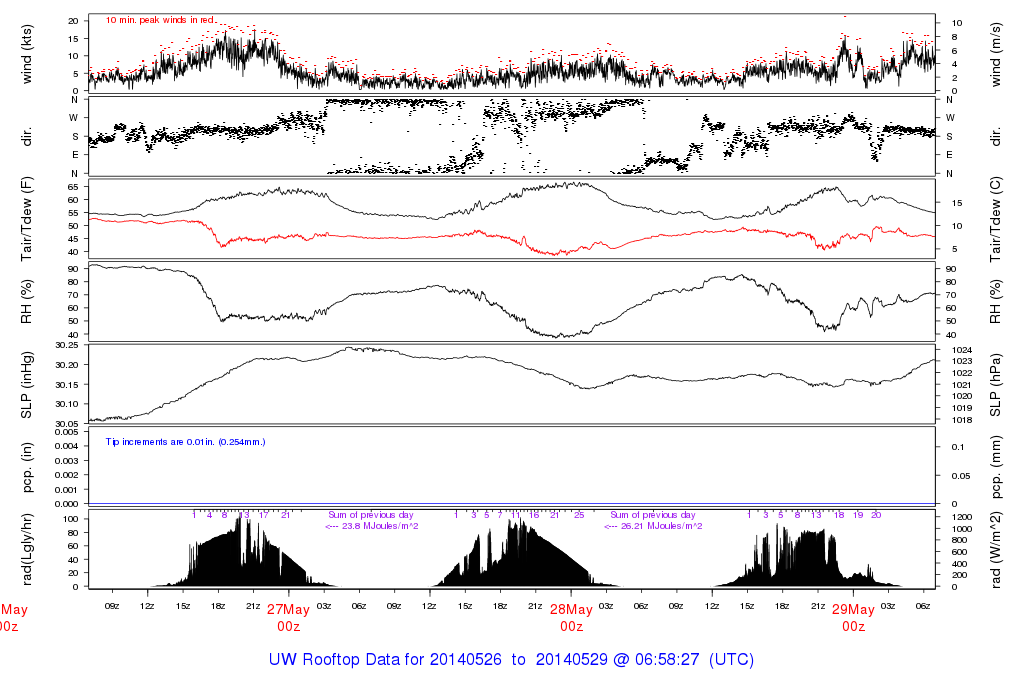This screenshot has height=700, width=1024.
Task: Click the "wind (m/s)" axis label
Action: coord(996,55)
